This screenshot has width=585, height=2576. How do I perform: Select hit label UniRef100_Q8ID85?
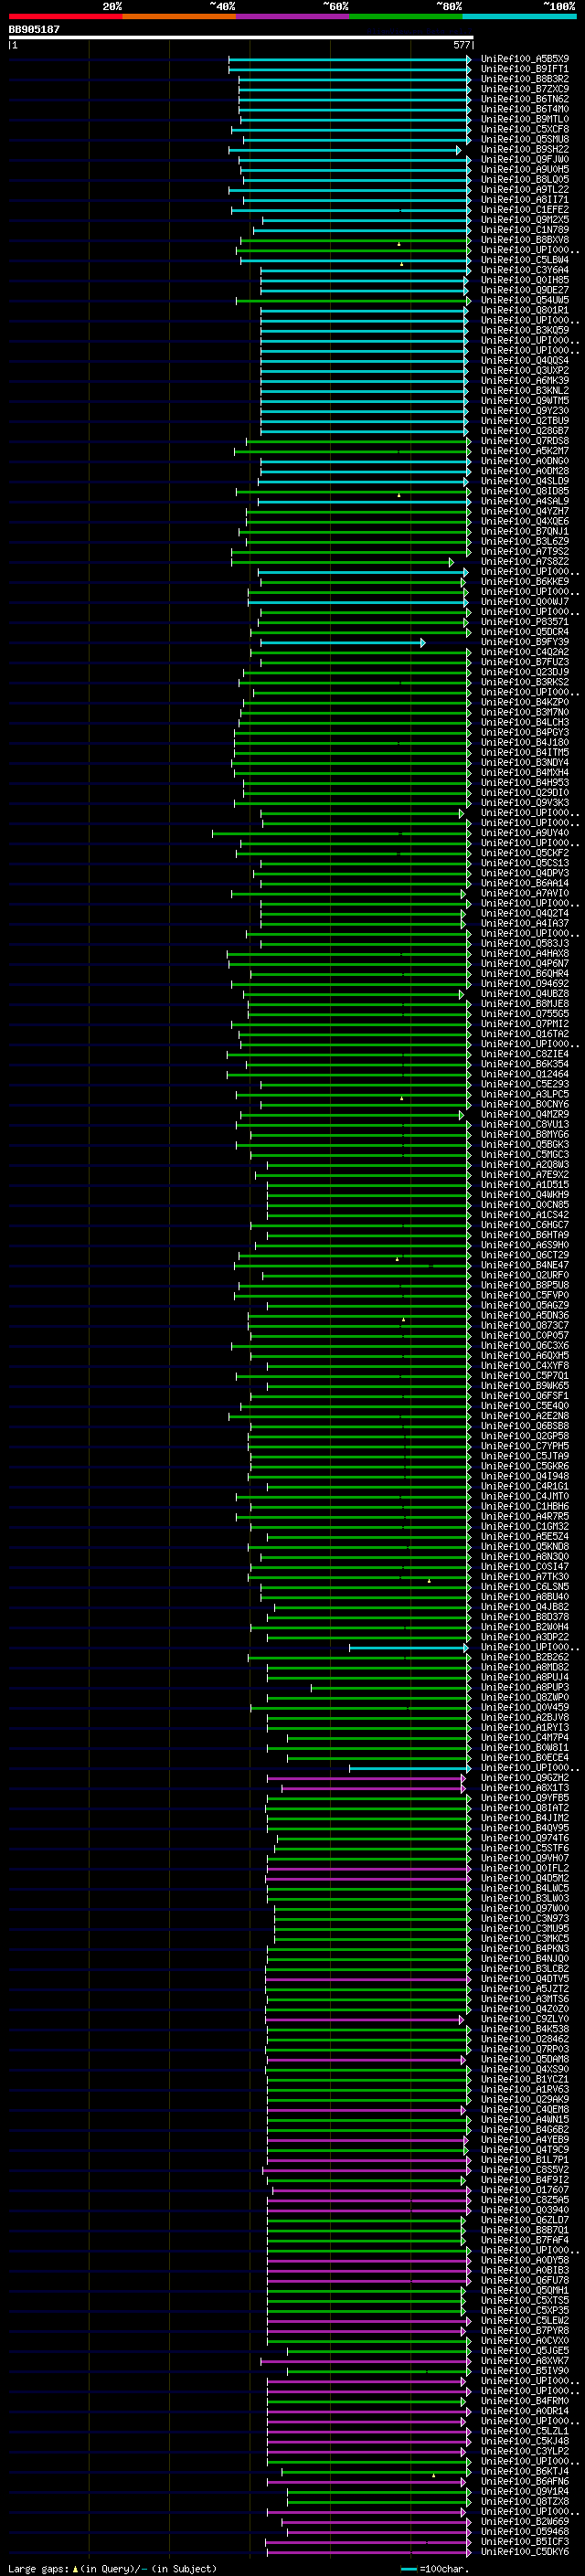tap(525, 491)
